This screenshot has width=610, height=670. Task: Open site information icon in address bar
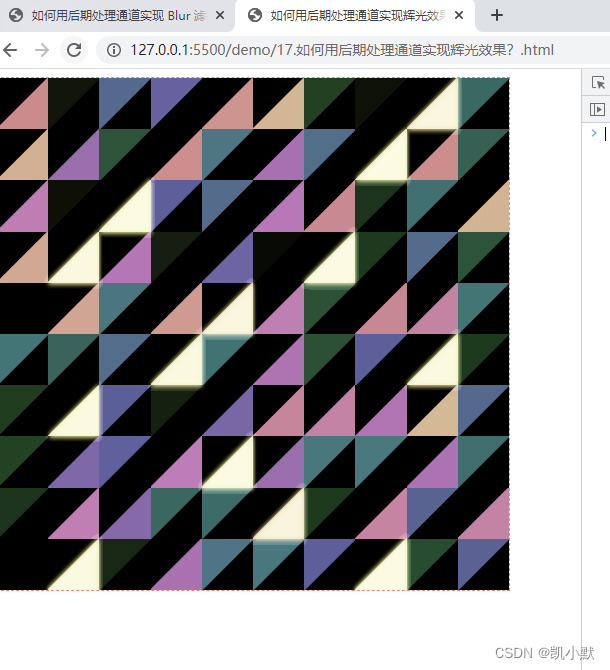(x=114, y=50)
